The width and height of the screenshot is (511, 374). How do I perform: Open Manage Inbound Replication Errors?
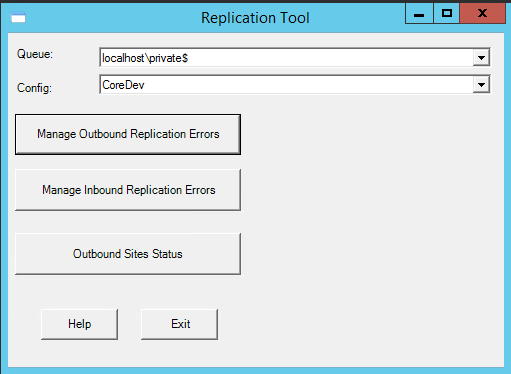[128, 190]
